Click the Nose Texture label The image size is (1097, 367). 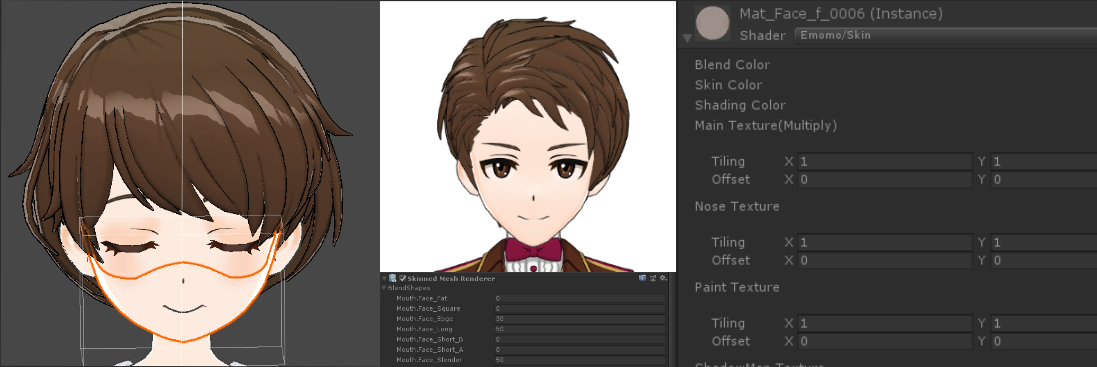pyautogui.click(x=737, y=206)
